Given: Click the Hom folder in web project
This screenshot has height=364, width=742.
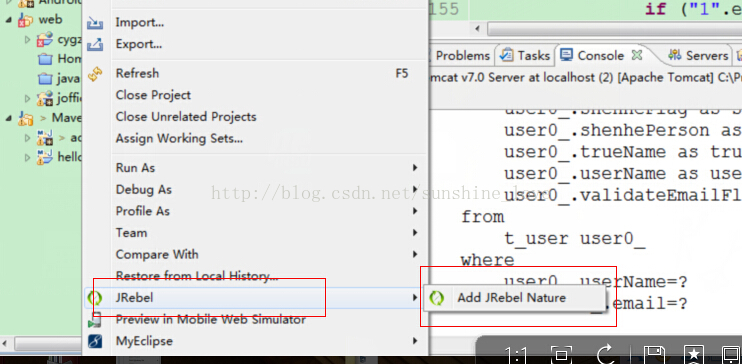Looking at the screenshot, I should [x=59, y=59].
